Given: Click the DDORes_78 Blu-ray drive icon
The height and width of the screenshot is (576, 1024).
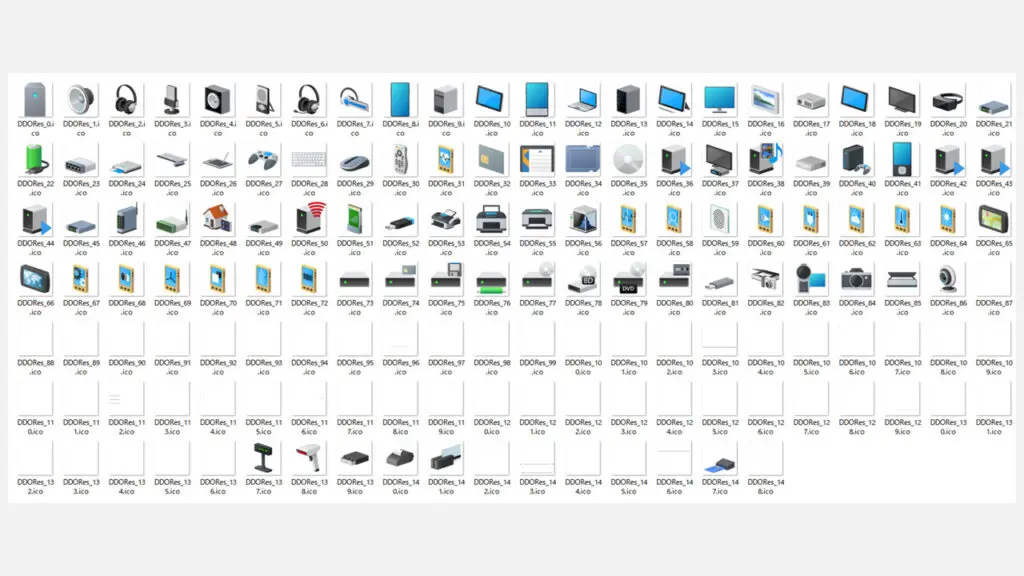Looking at the screenshot, I should coord(583,279).
